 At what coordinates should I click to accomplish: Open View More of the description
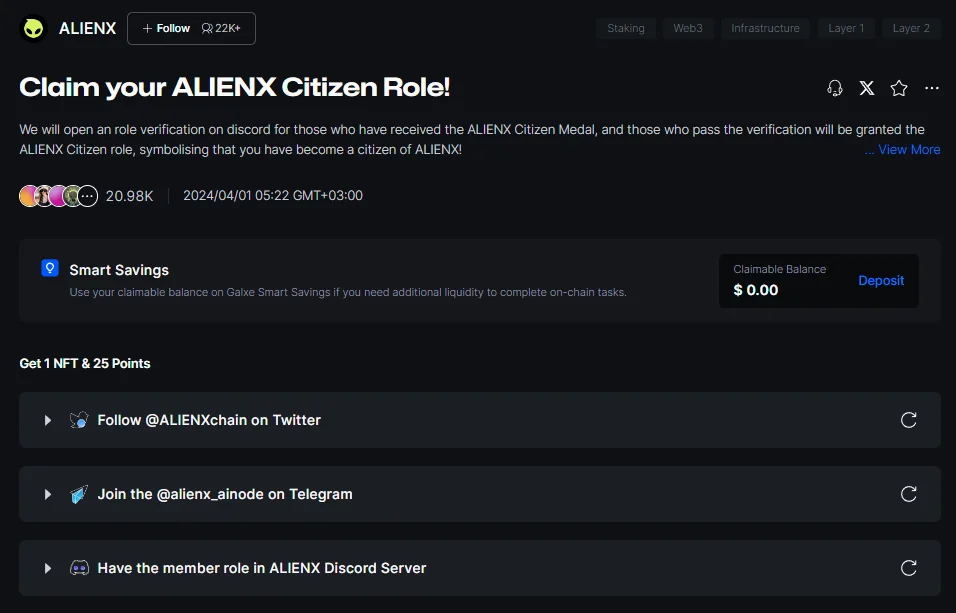coord(902,149)
